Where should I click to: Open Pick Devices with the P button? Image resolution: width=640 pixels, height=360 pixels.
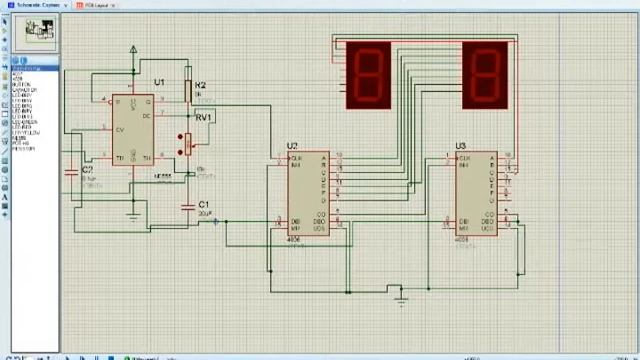[x=15, y=60]
